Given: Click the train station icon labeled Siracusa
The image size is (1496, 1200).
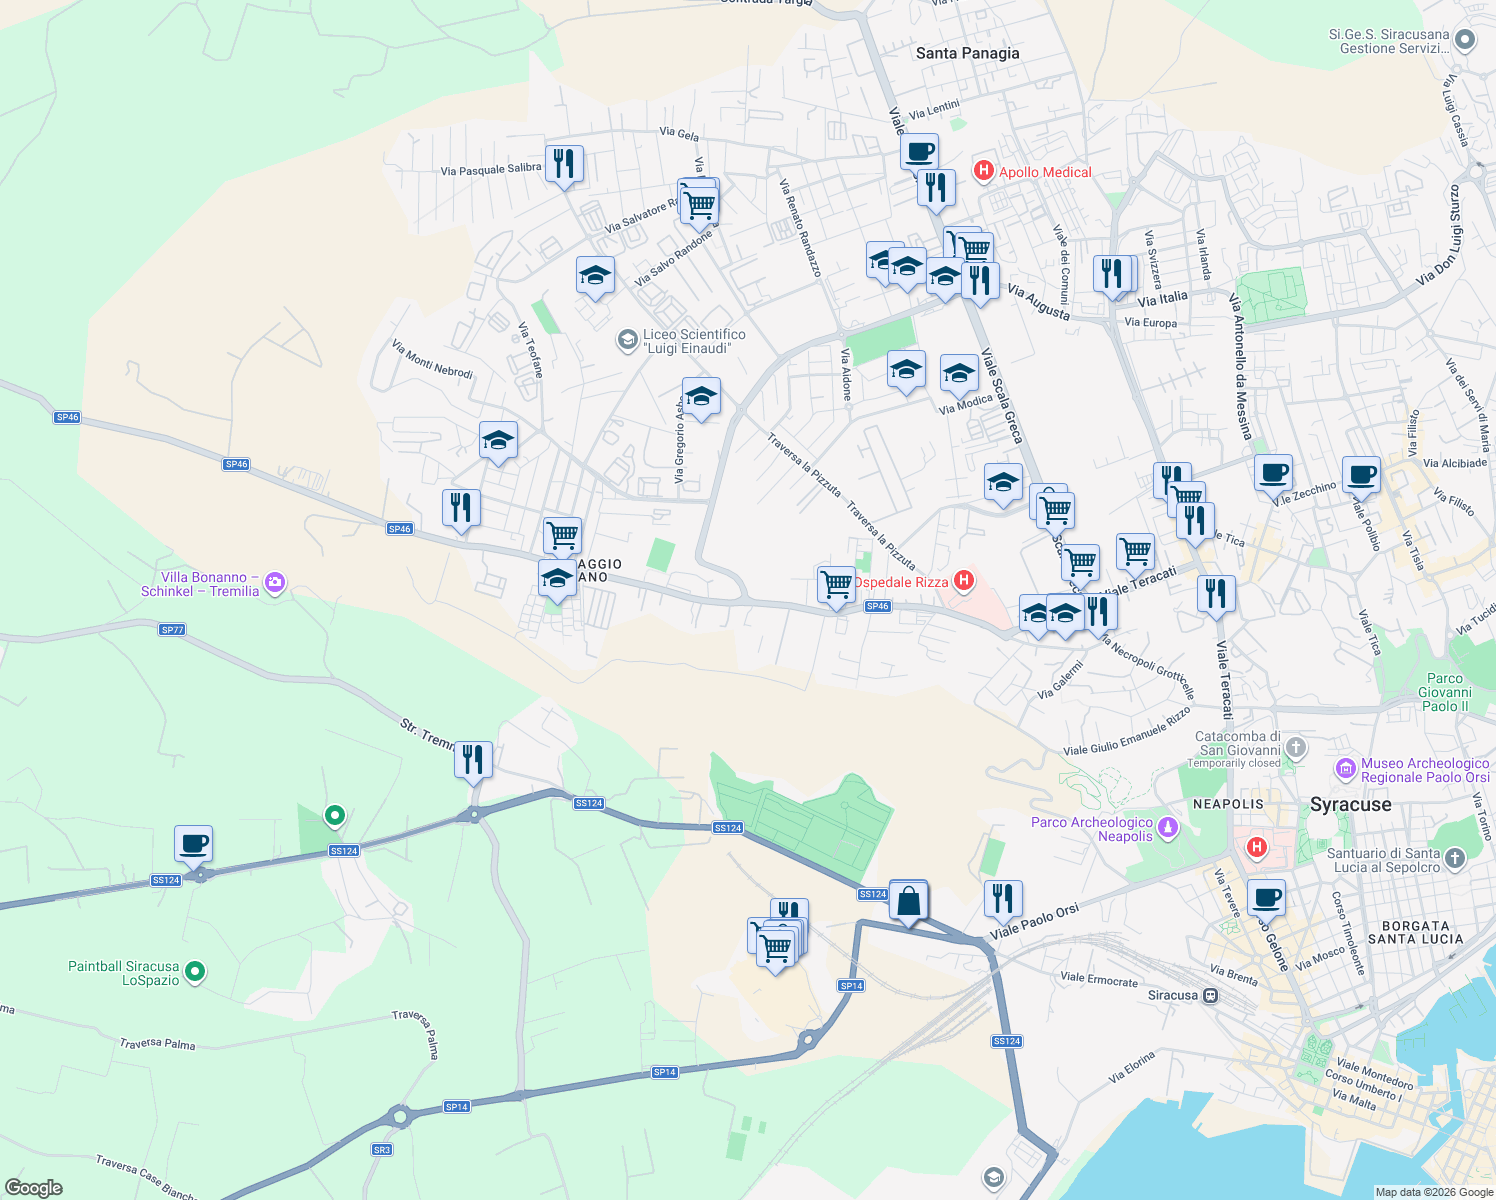Looking at the screenshot, I should tap(1210, 995).
